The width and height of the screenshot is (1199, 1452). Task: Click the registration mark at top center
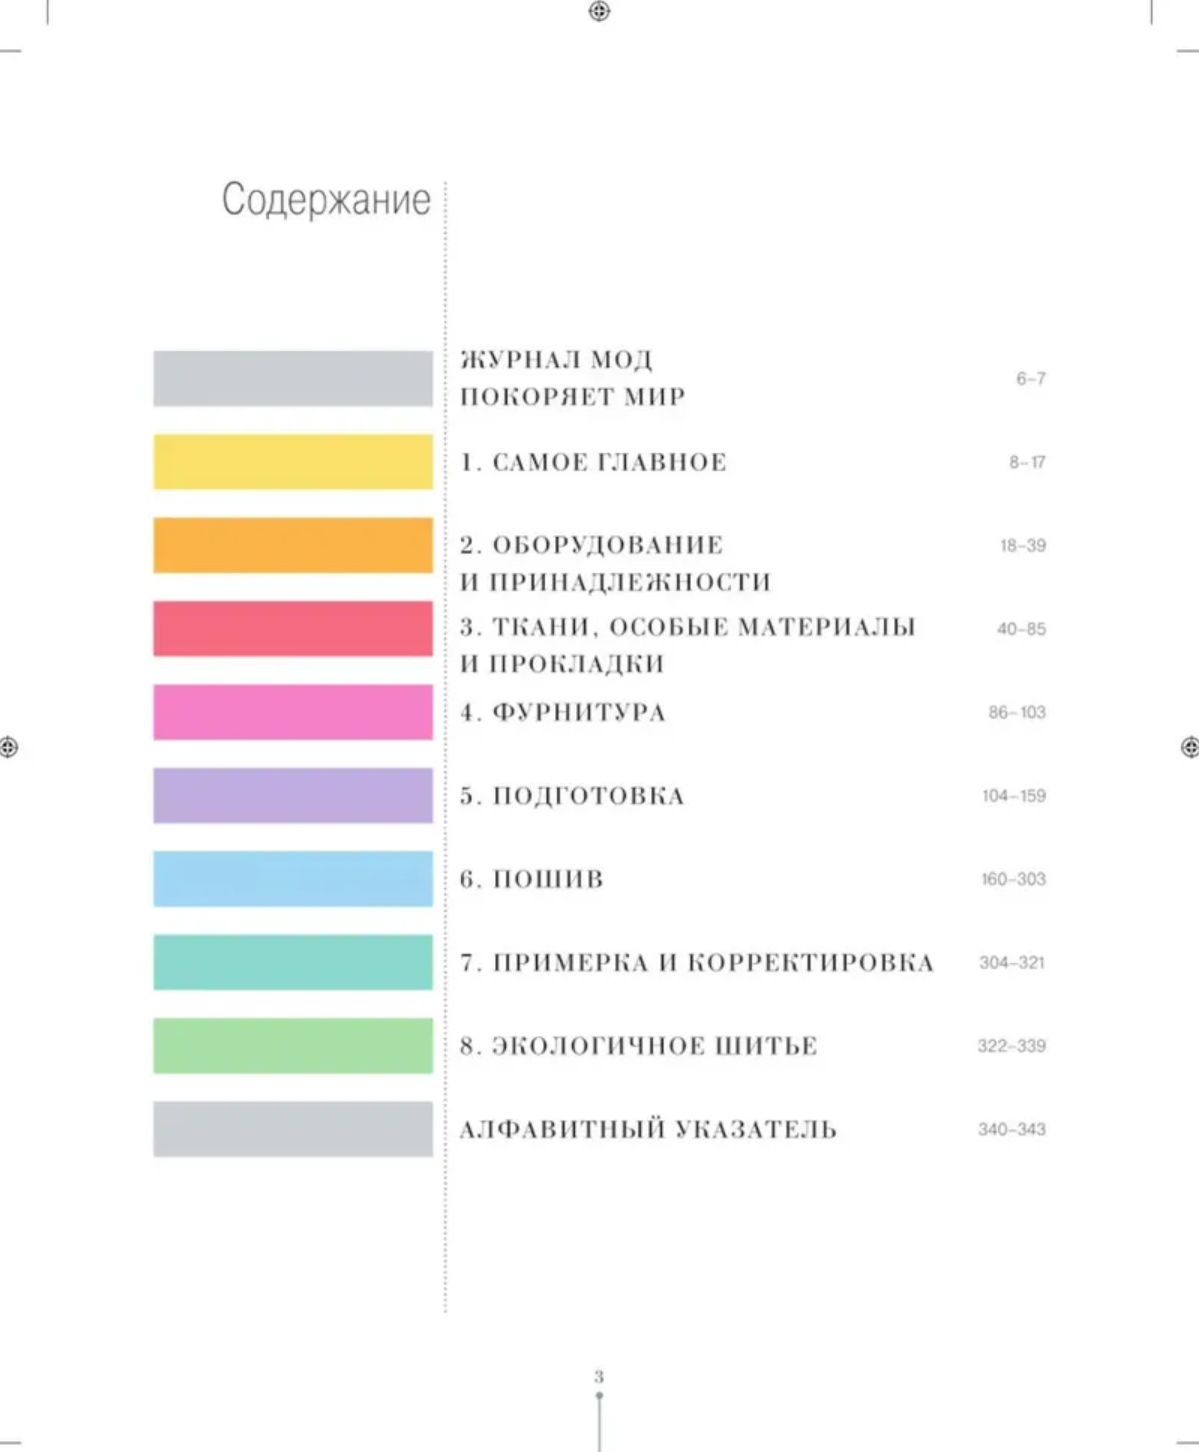[x=599, y=11]
